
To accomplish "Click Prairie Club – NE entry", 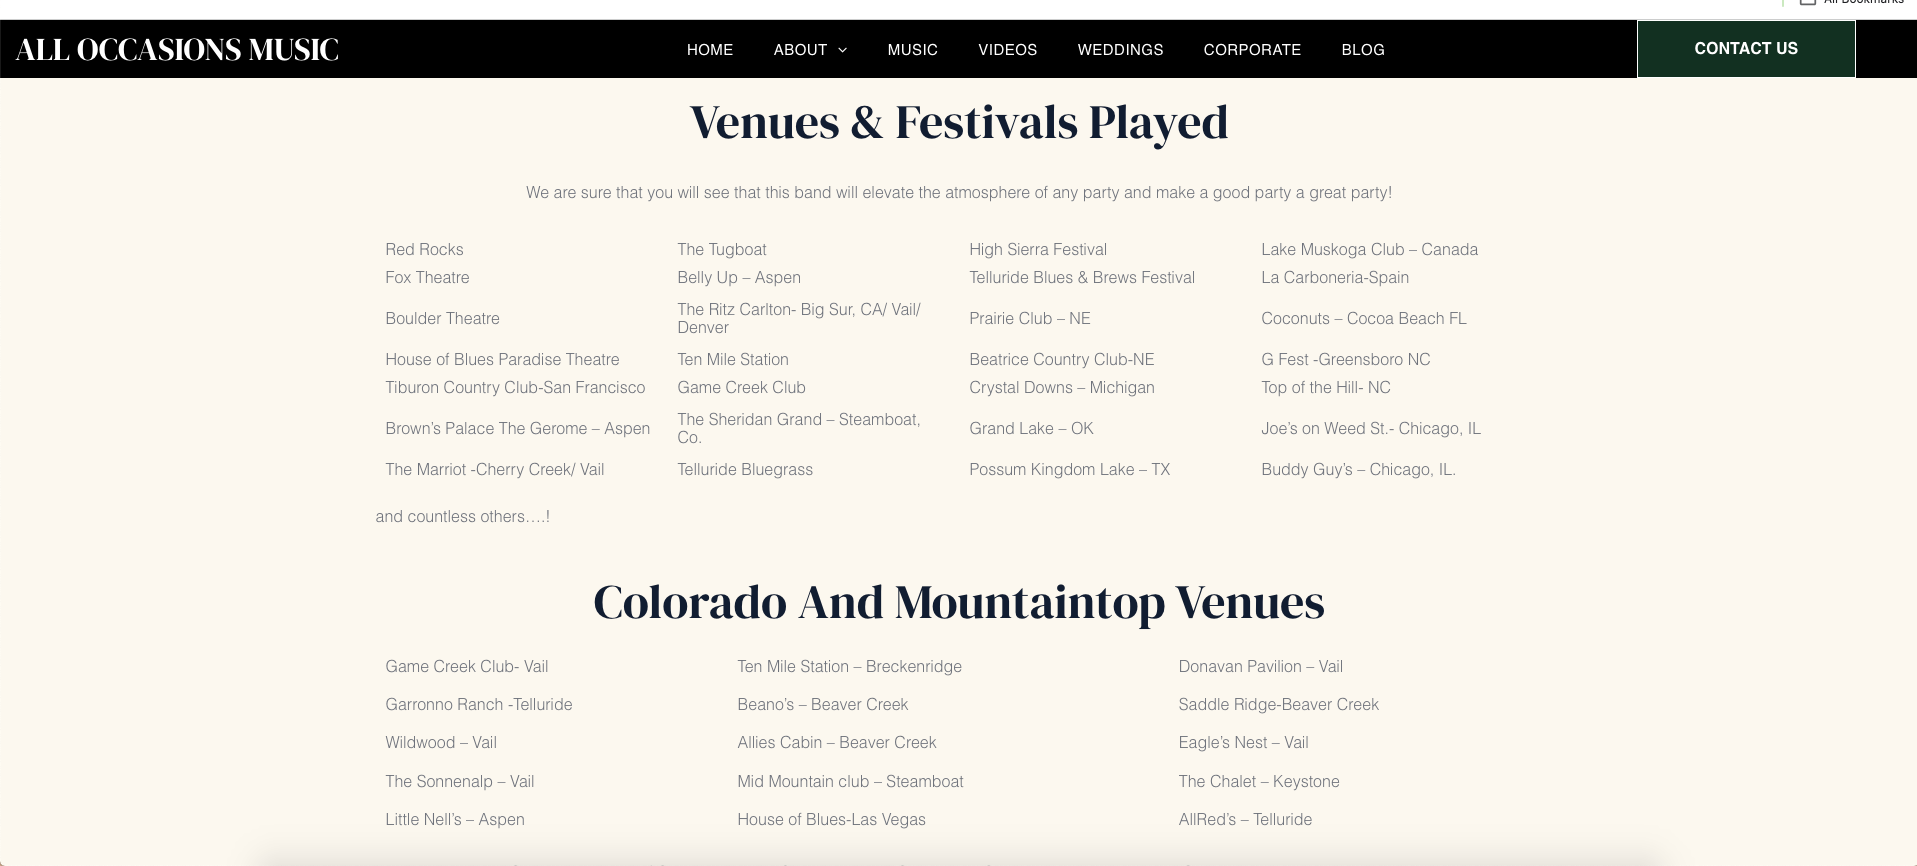I will pos(1030,318).
